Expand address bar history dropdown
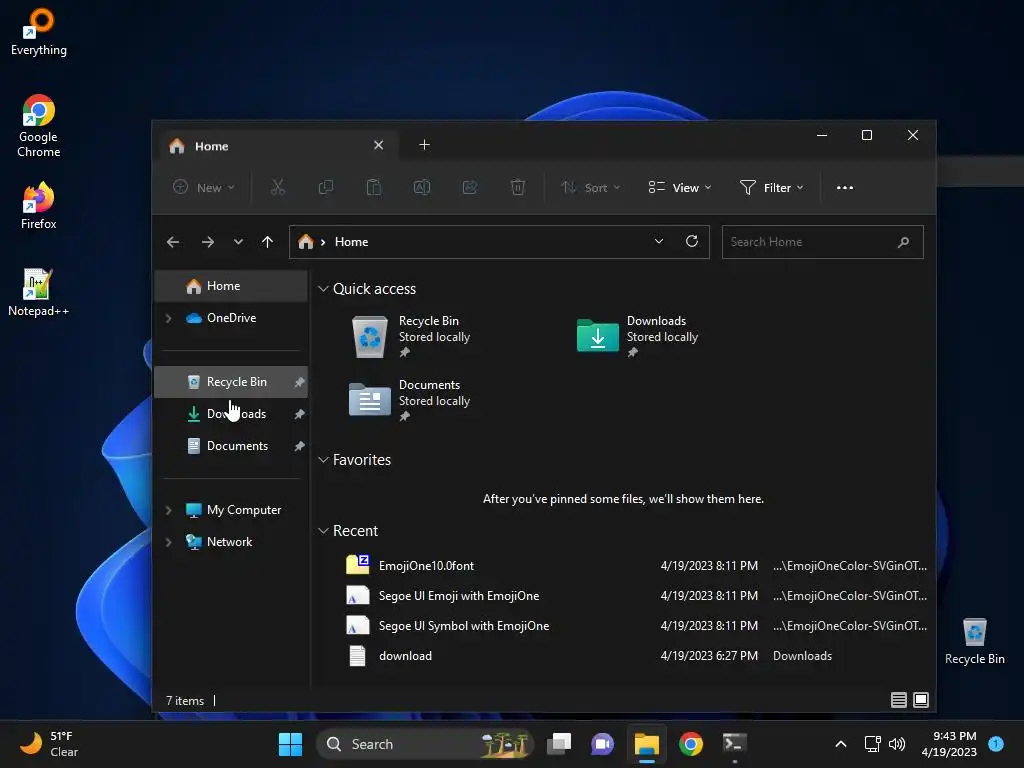Screen dimensions: 1024x768 pyautogui.click(x=659, y=241)
